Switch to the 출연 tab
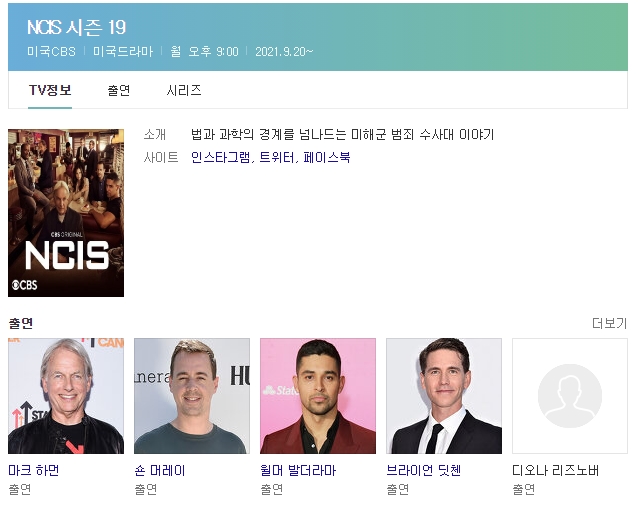Image resolution: width=638 pixels, height=513 pixels. (x=118, y=90)
